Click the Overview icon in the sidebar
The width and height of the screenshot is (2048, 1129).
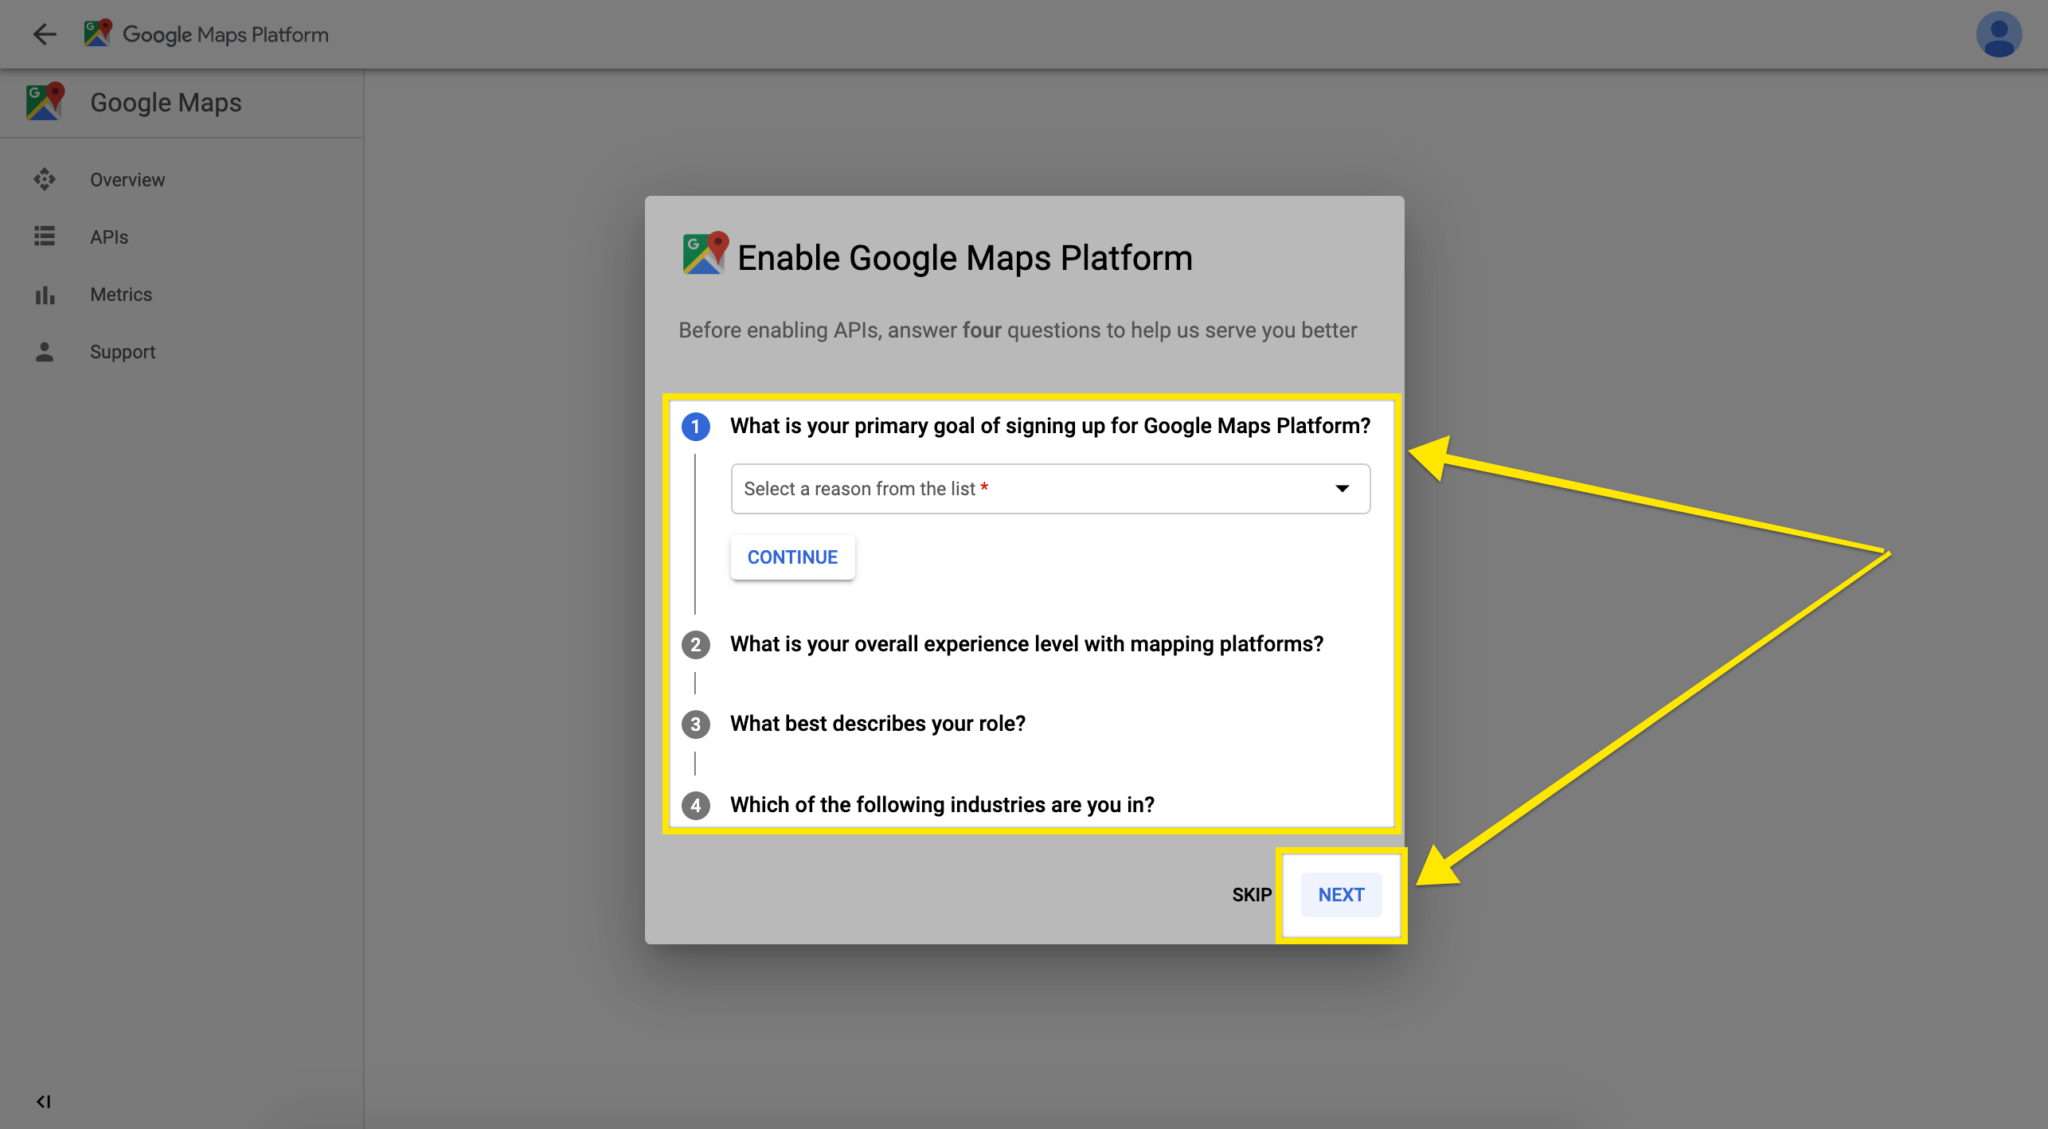tap(44, 179)
